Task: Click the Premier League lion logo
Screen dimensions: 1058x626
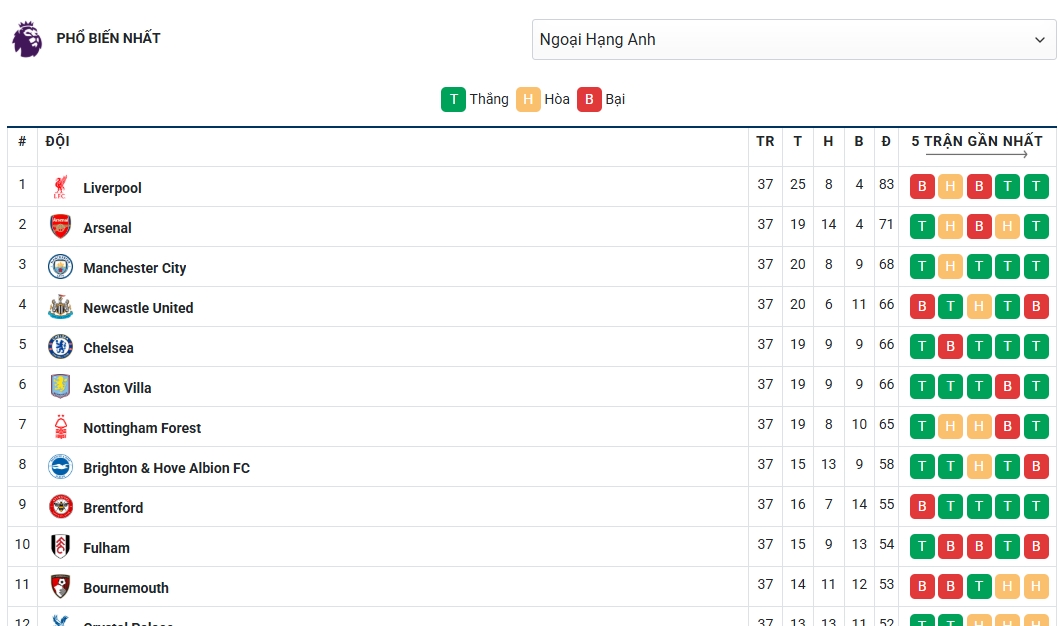Action: pos(27,39)
